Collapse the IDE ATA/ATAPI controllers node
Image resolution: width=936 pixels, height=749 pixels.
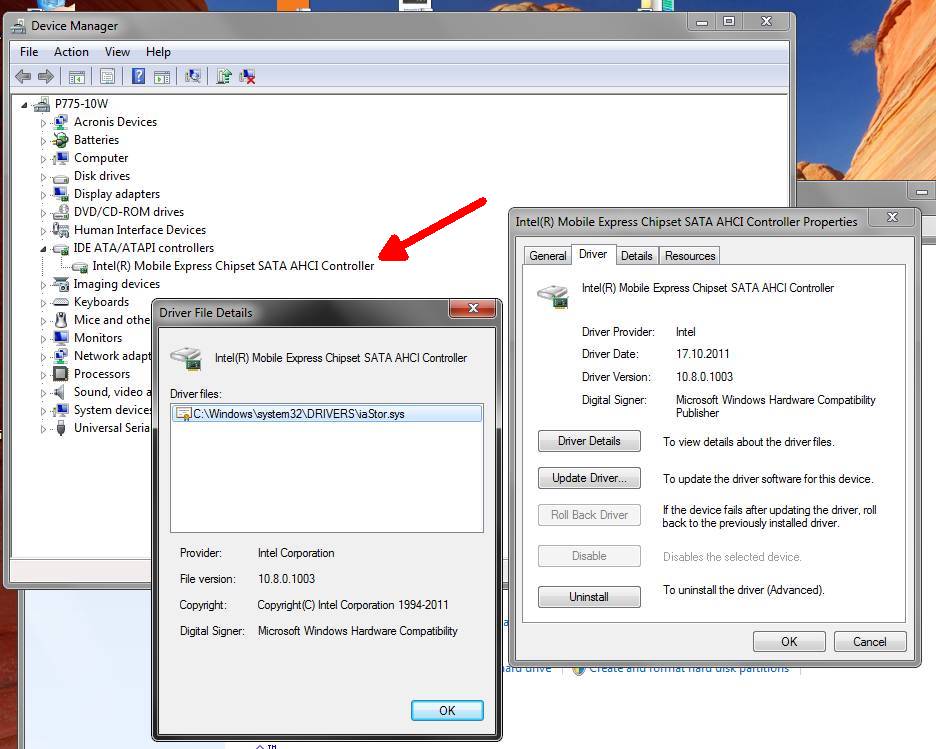[43, 249]
